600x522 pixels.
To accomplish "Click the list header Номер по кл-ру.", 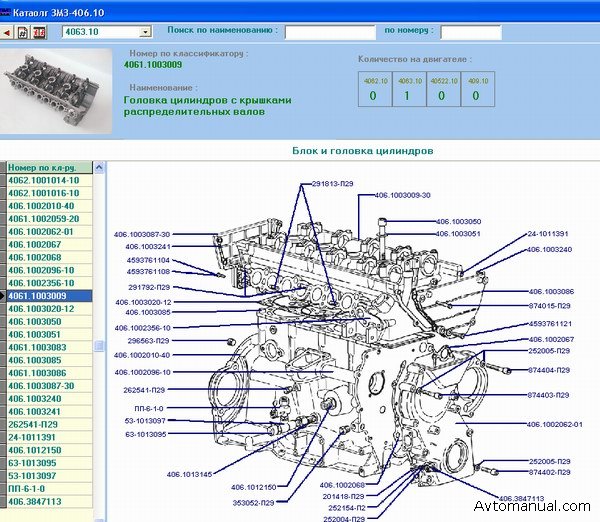I will coord(49,168).
